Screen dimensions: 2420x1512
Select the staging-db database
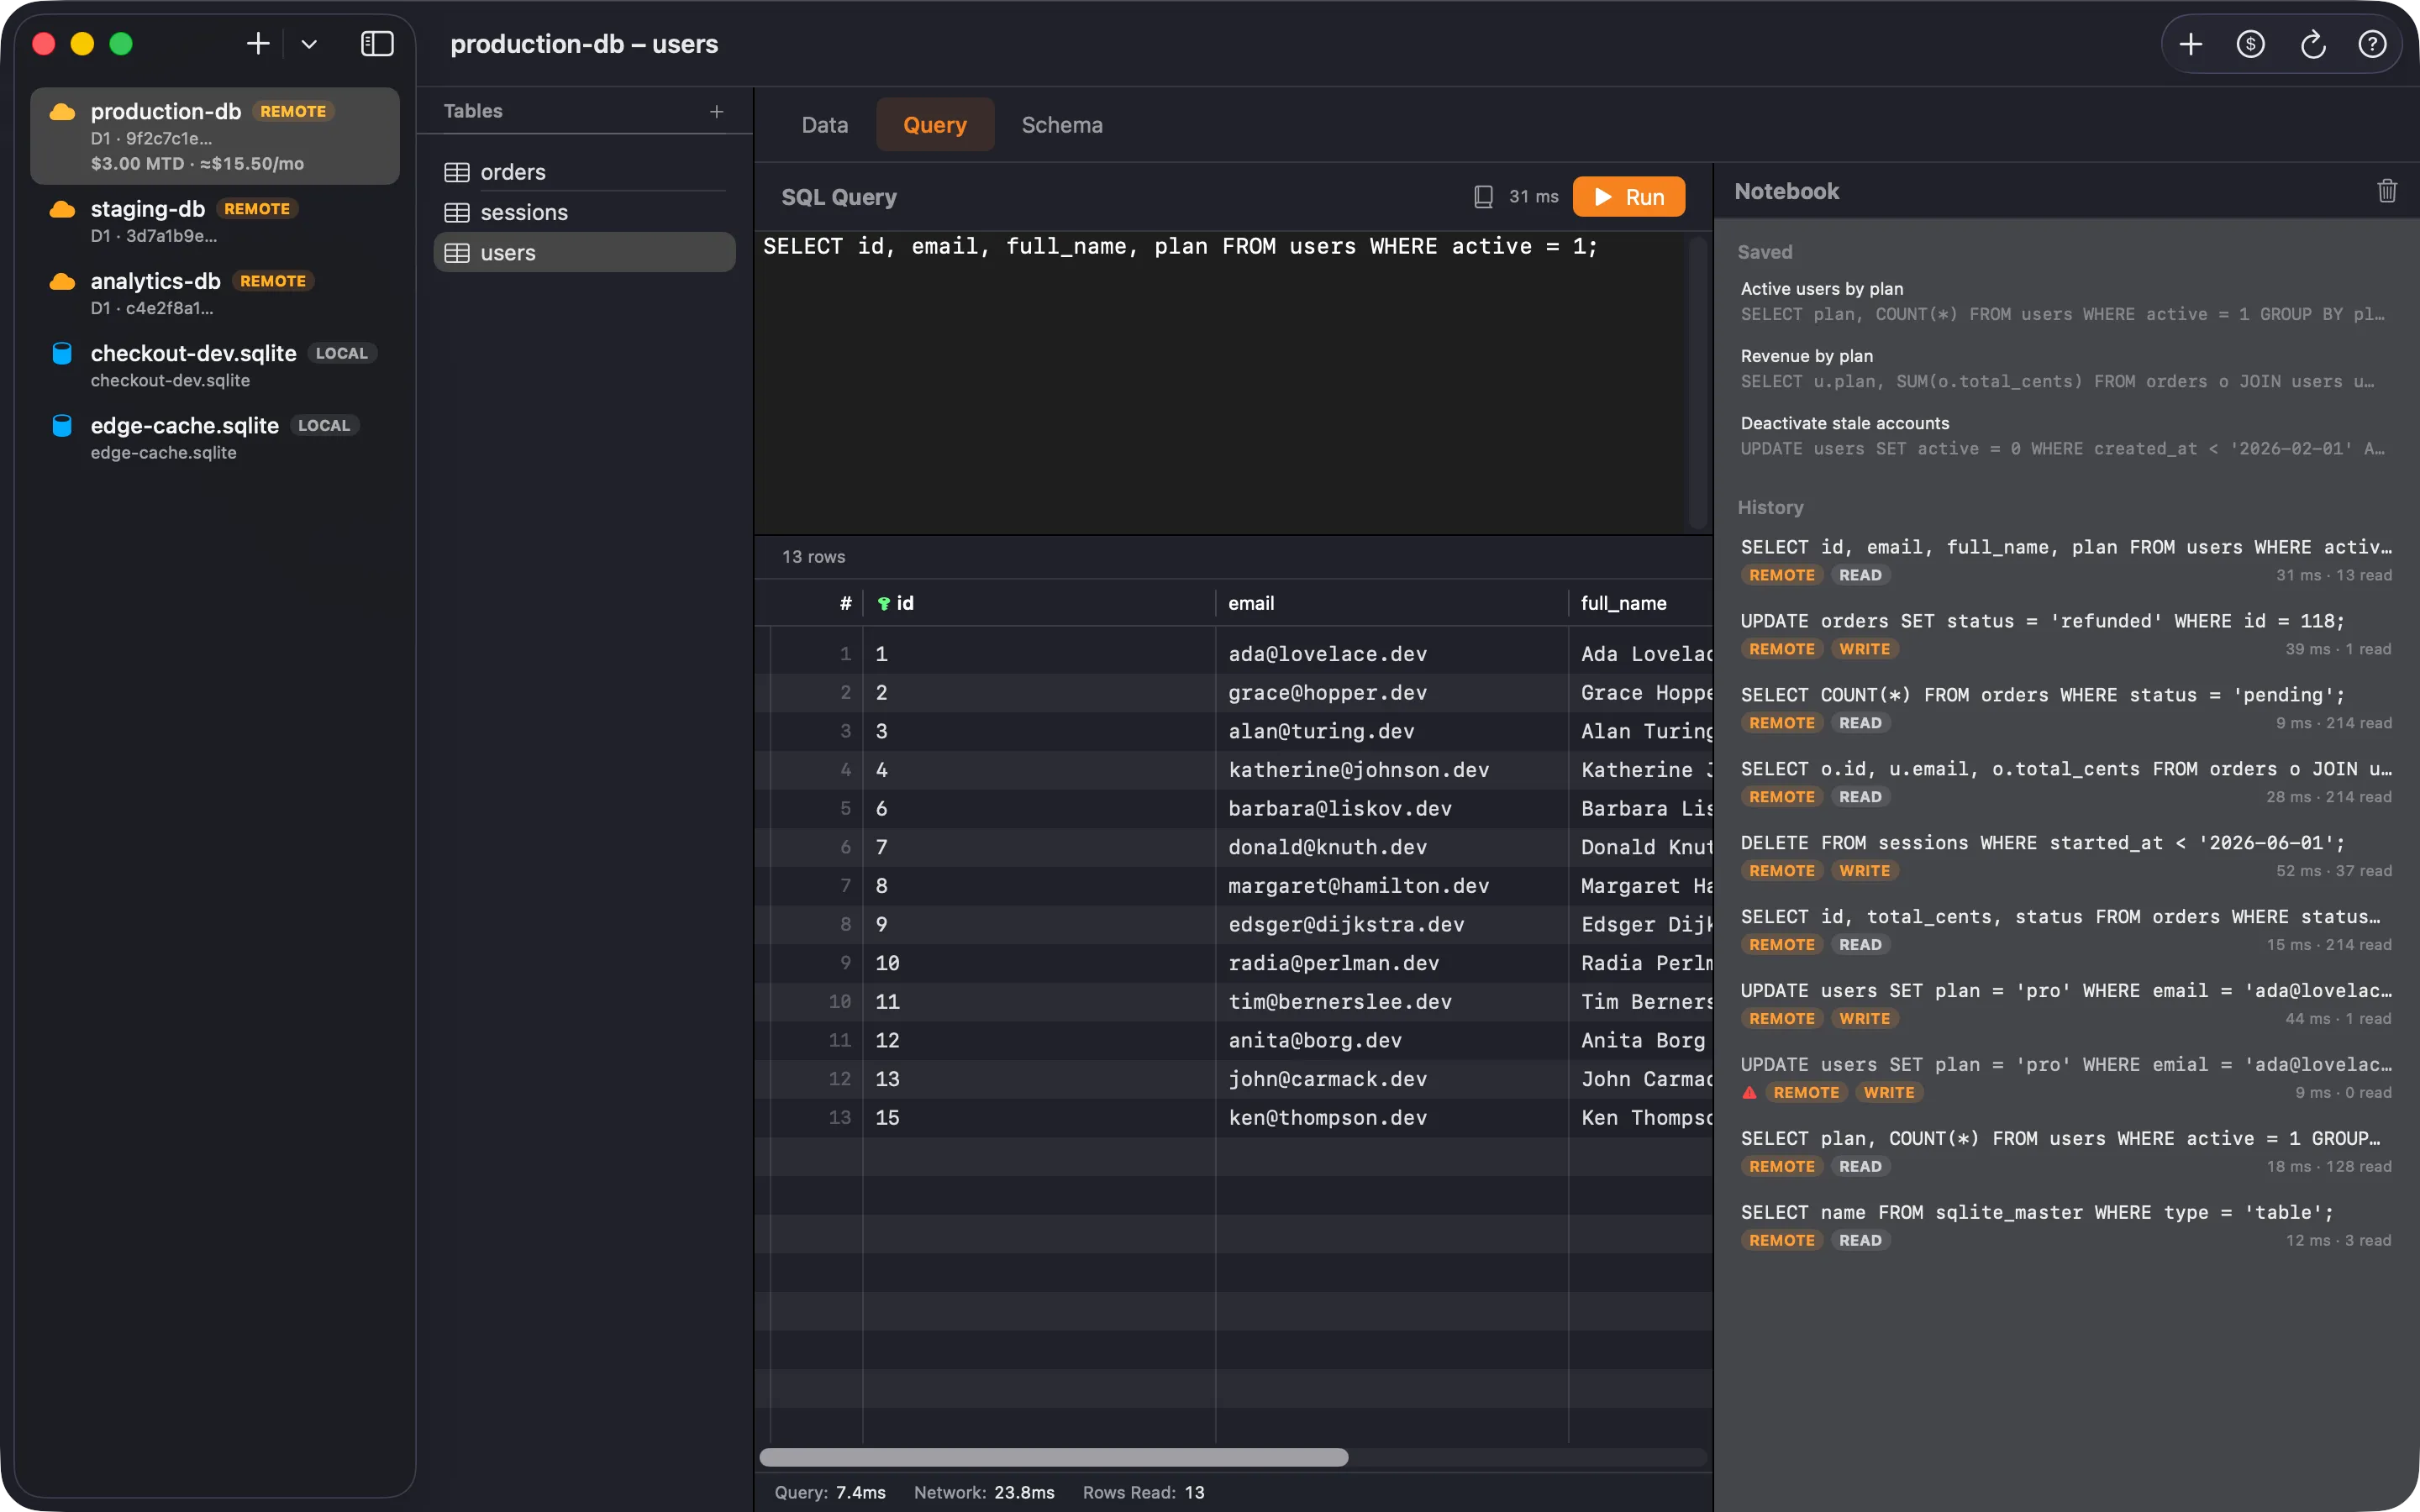coord(215,221)
